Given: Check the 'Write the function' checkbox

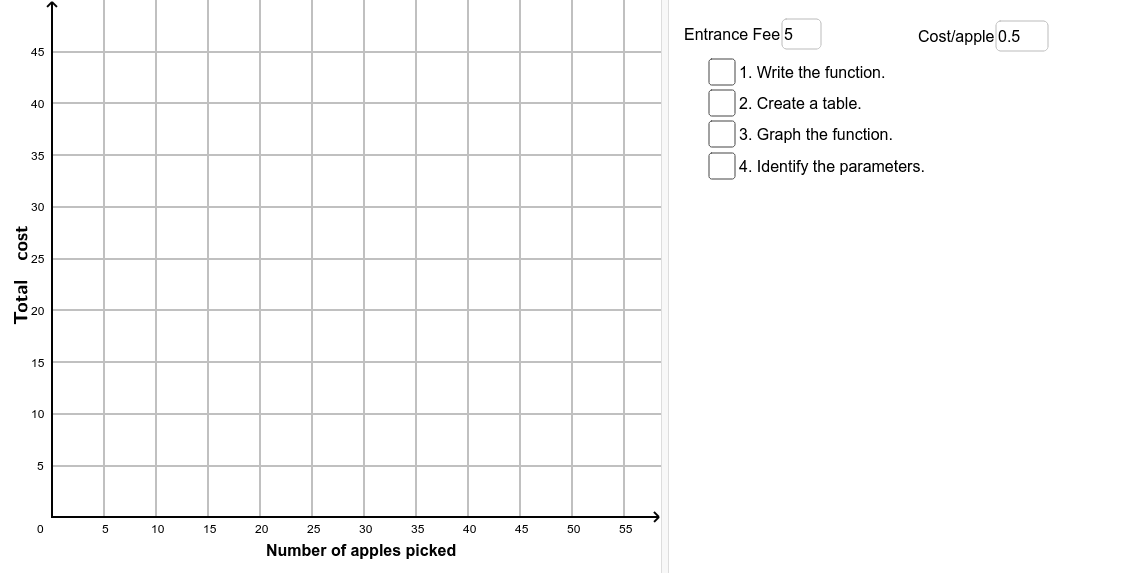Looking at the screenshot, I should coord(722,72).
